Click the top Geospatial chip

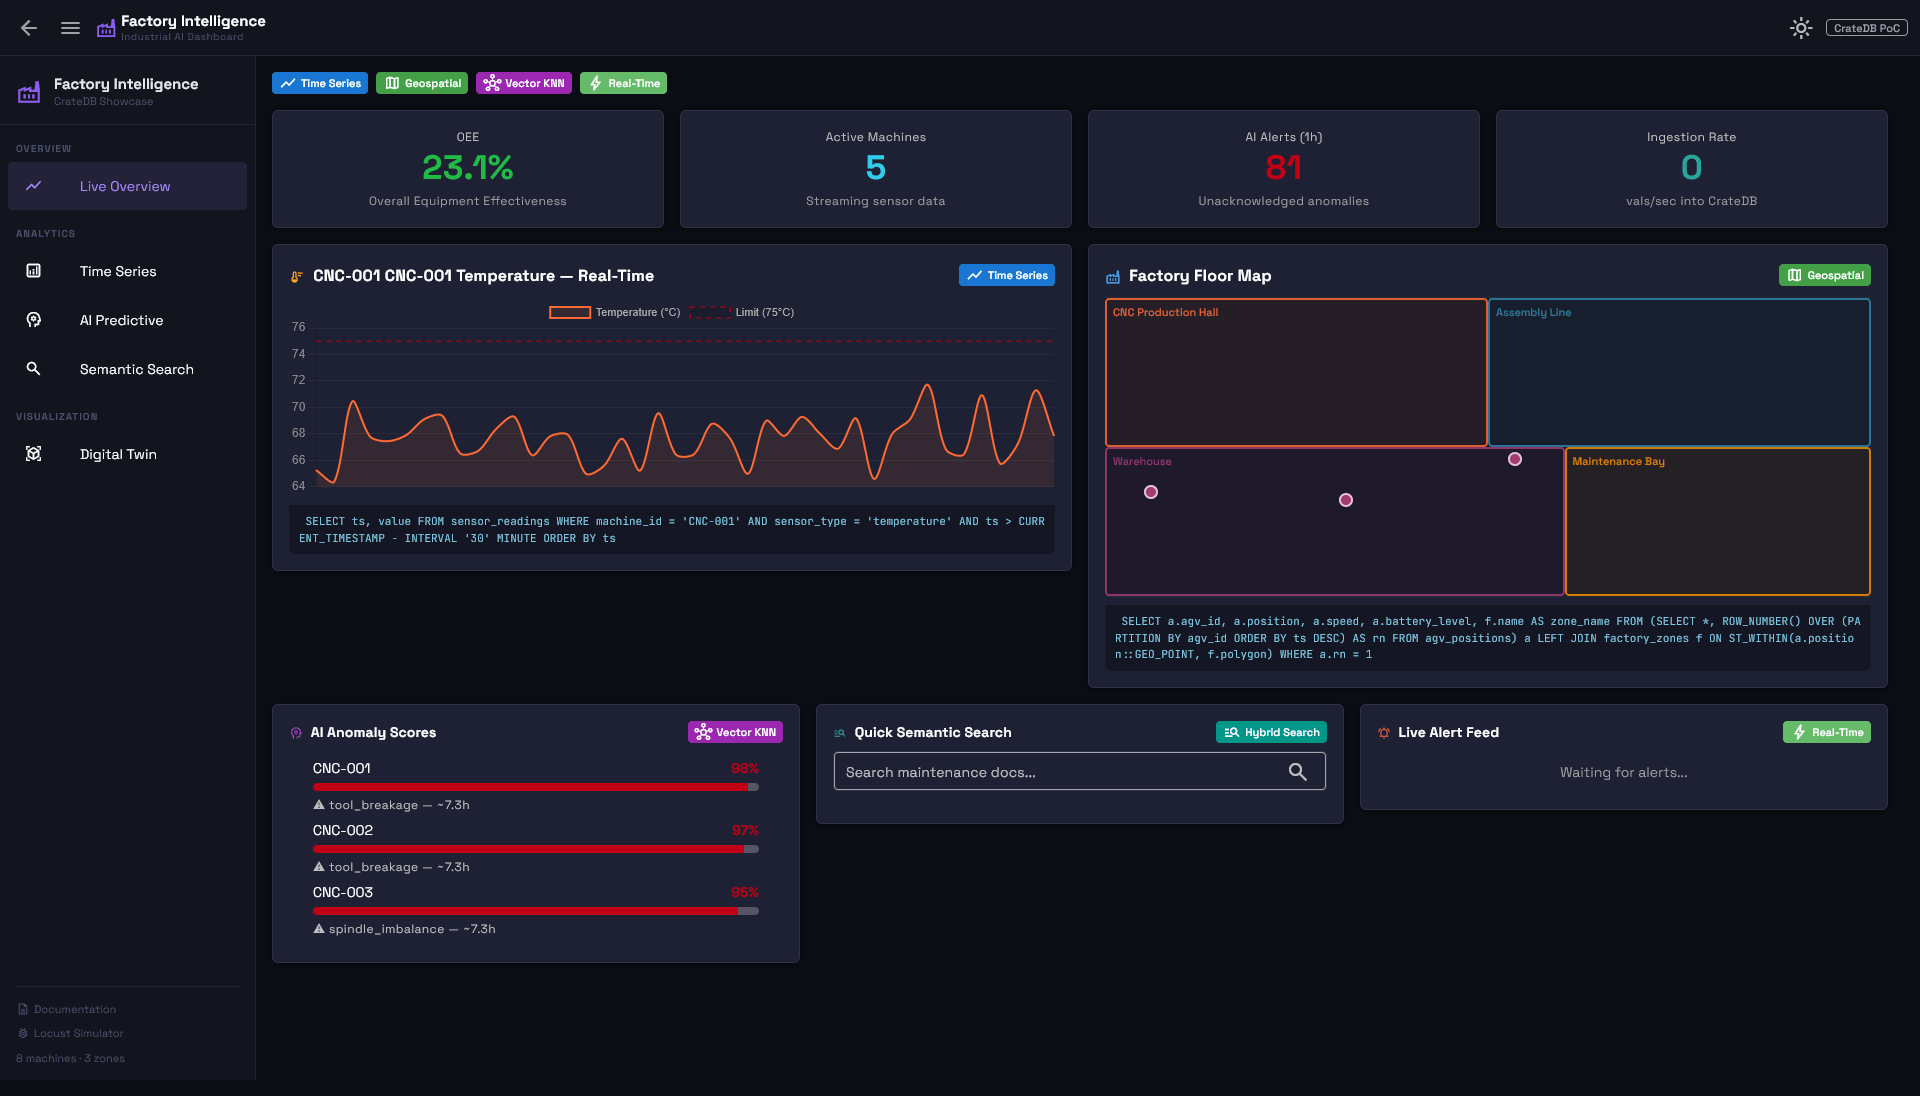click(x=423, y=83)
